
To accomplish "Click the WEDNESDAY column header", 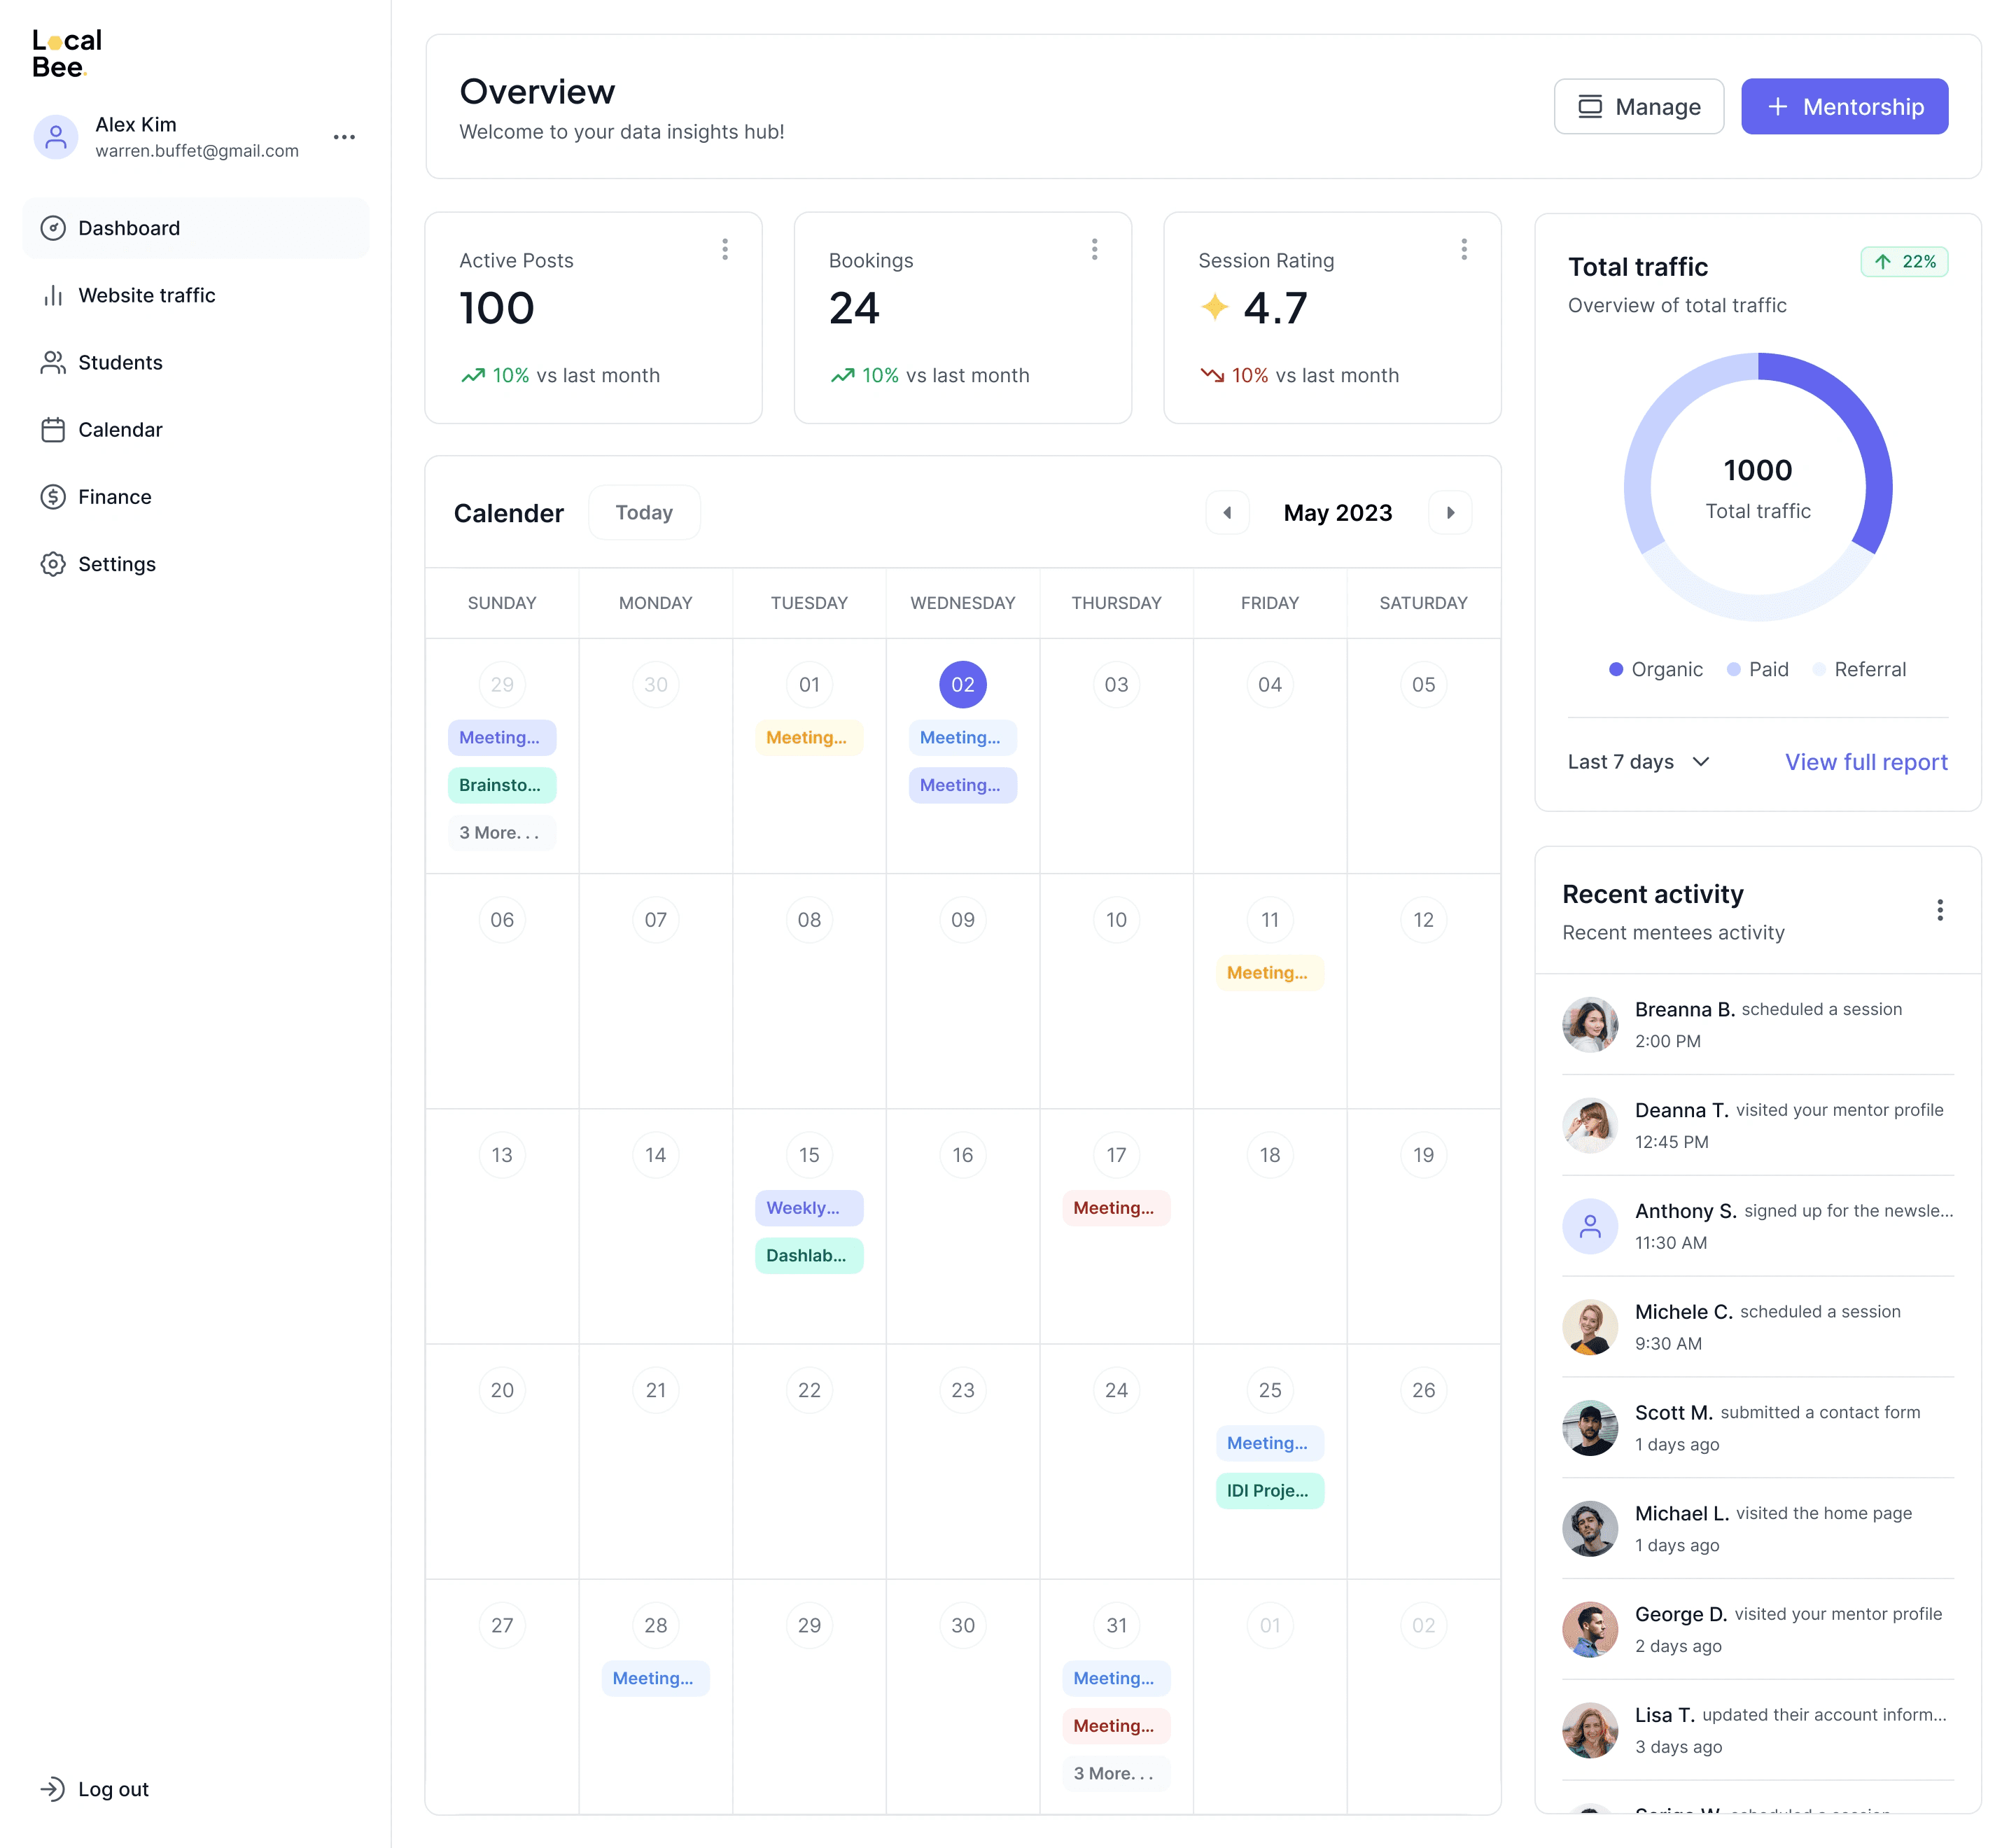I will (x=962, y=603).
